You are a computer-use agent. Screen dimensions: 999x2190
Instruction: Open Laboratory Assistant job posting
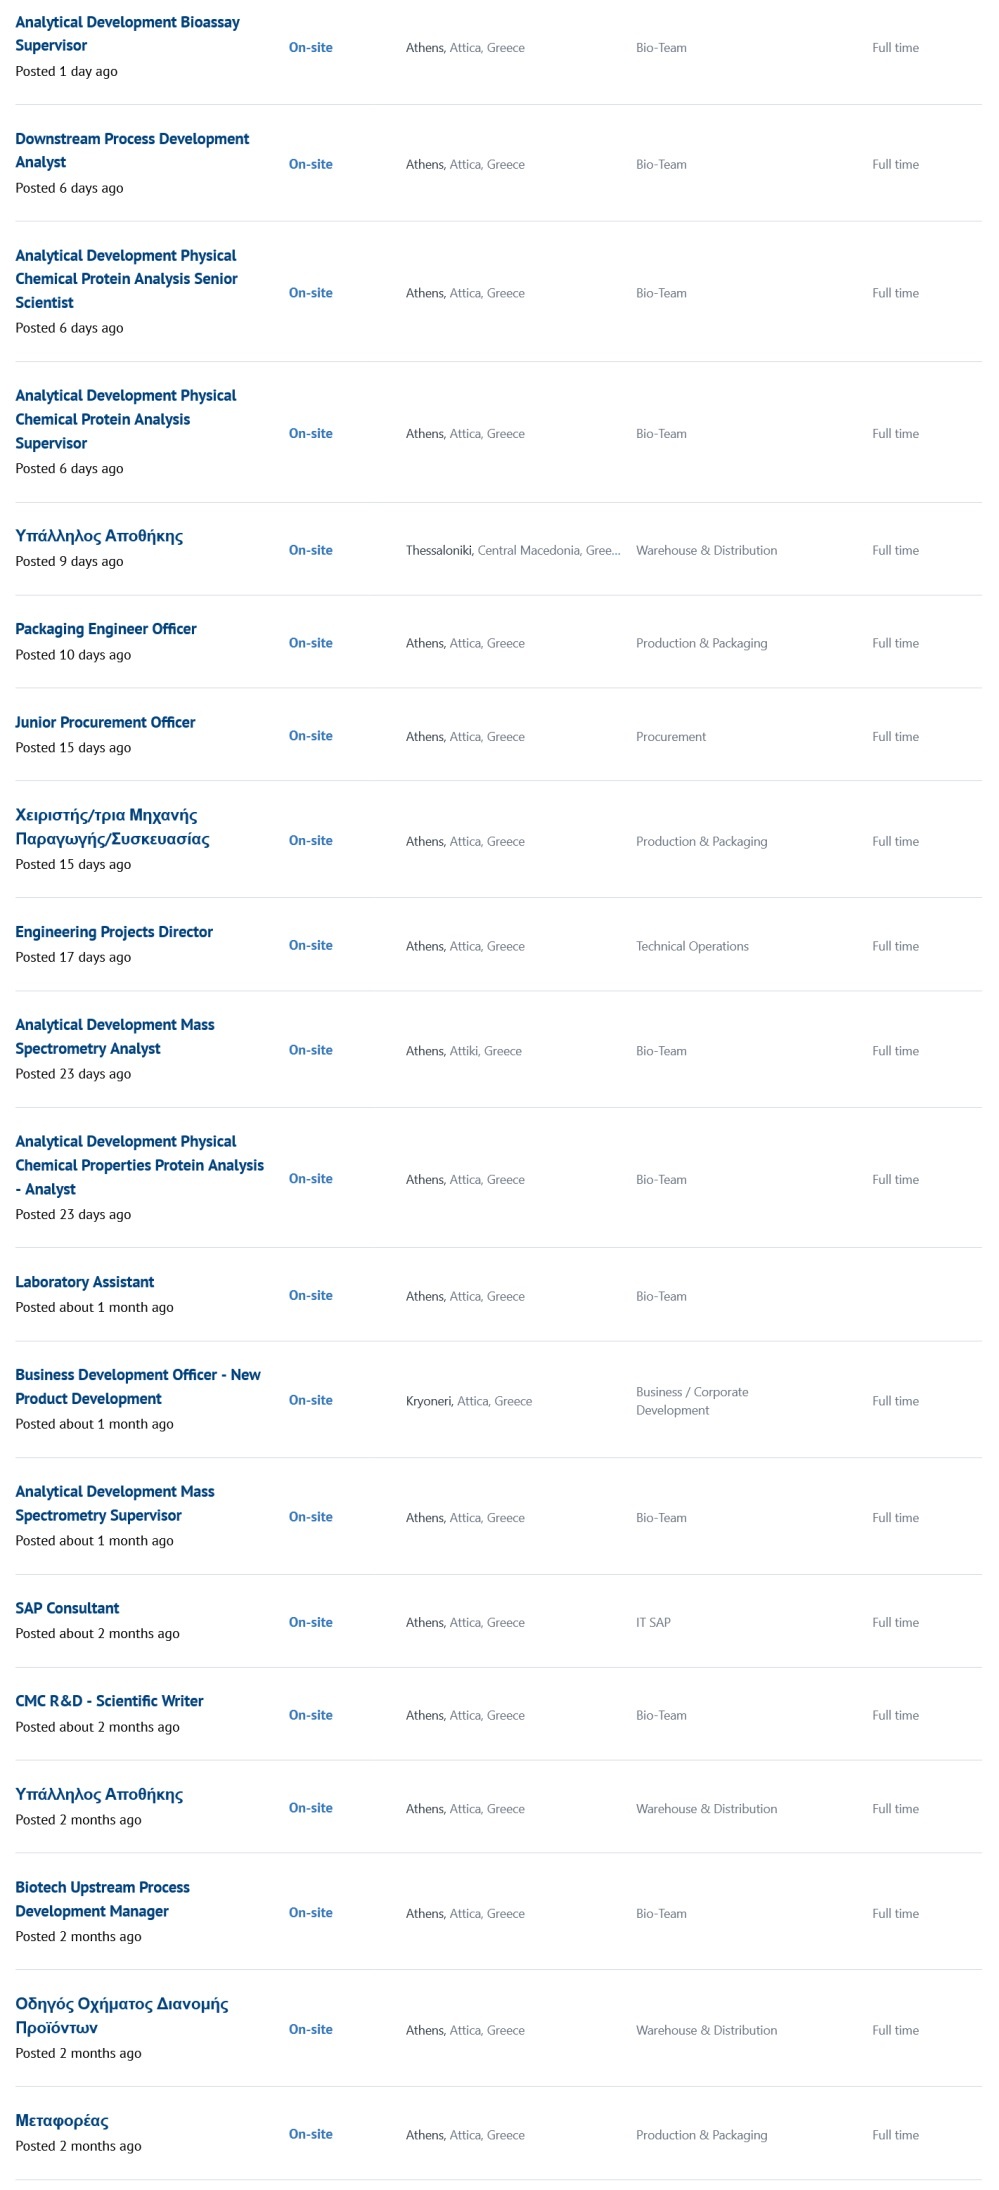coord(85,1282)
